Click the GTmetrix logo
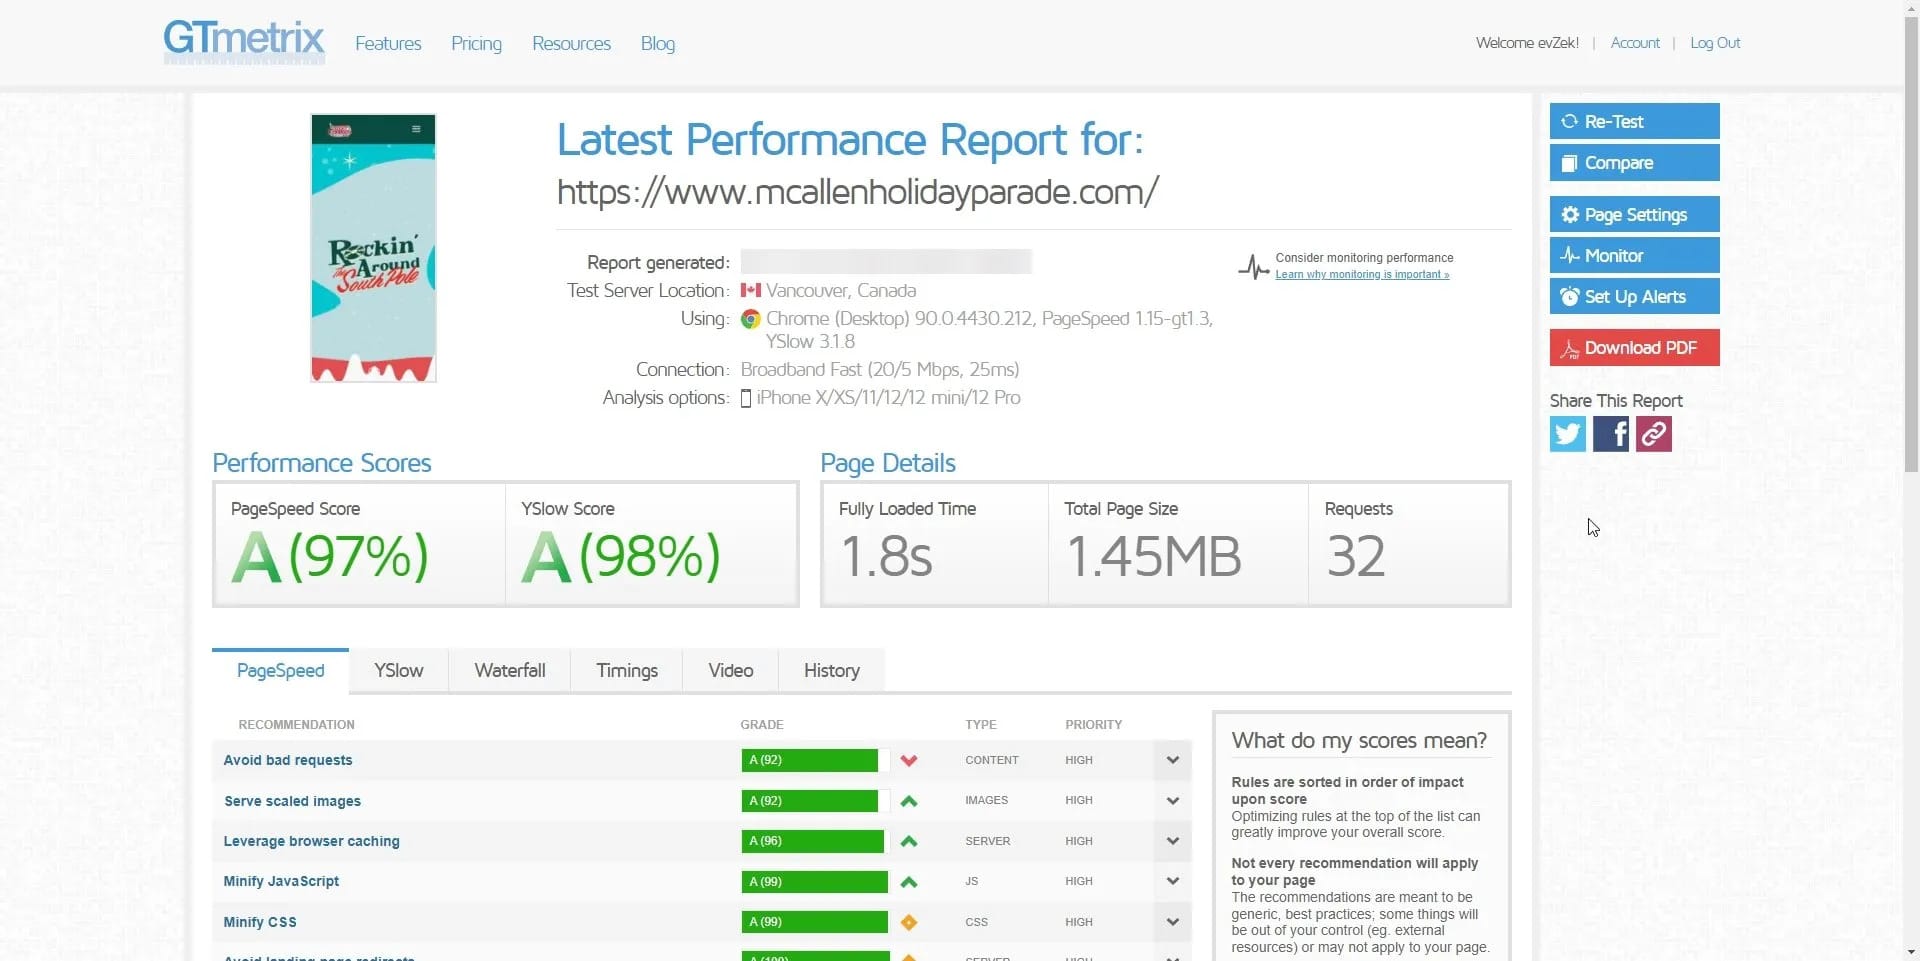This screenshot has width=1920, height=961. (244, 41)
